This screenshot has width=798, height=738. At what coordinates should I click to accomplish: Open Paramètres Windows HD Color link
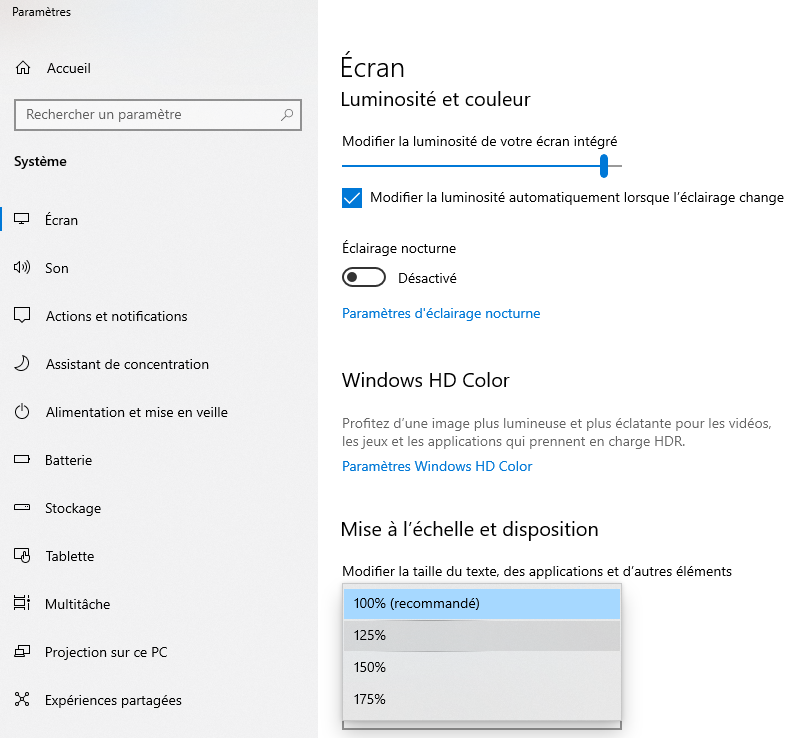tap(436, 467)
